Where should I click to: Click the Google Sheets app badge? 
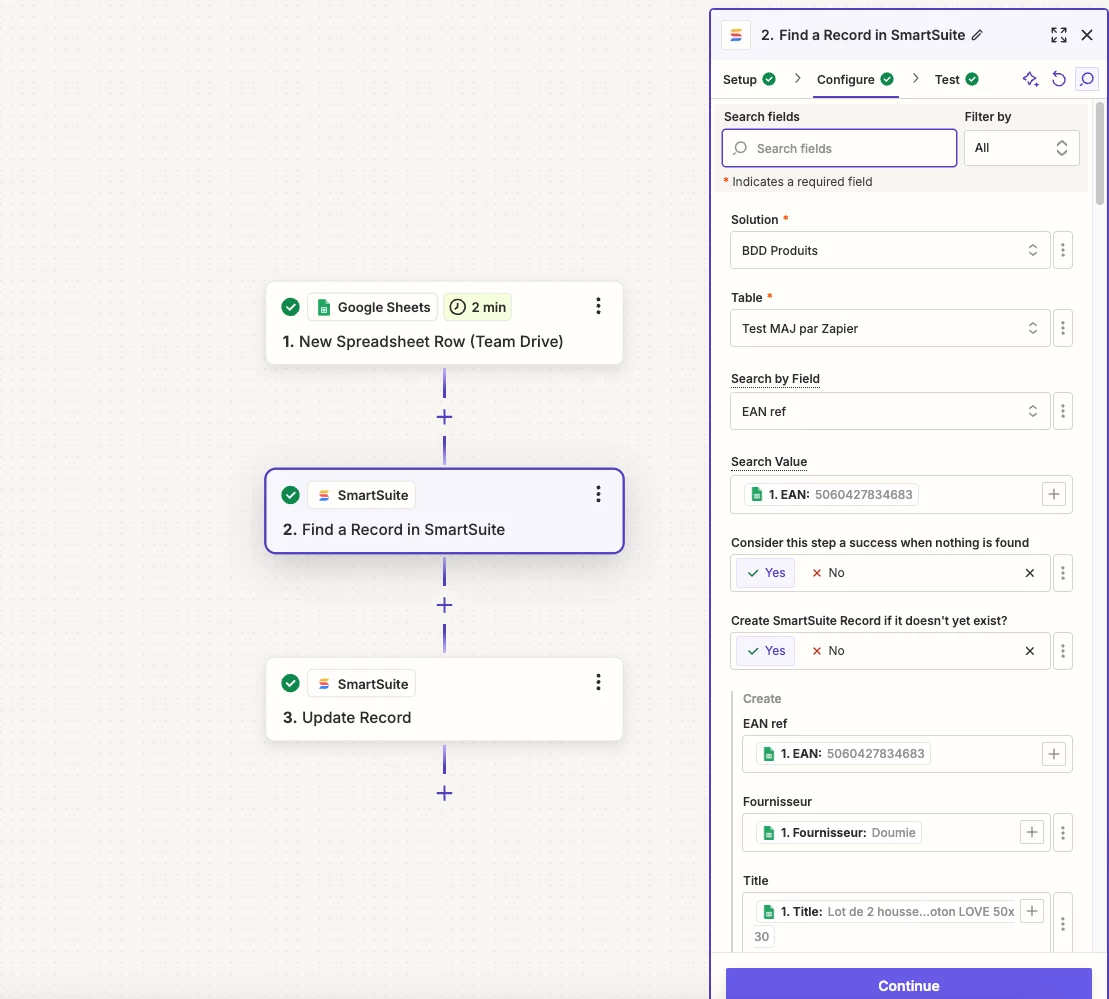[x=373, y=307]
